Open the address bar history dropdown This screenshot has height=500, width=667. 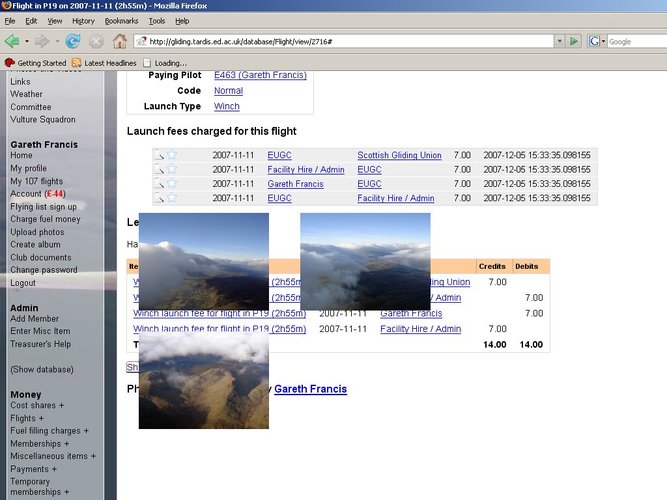(559, 41)
